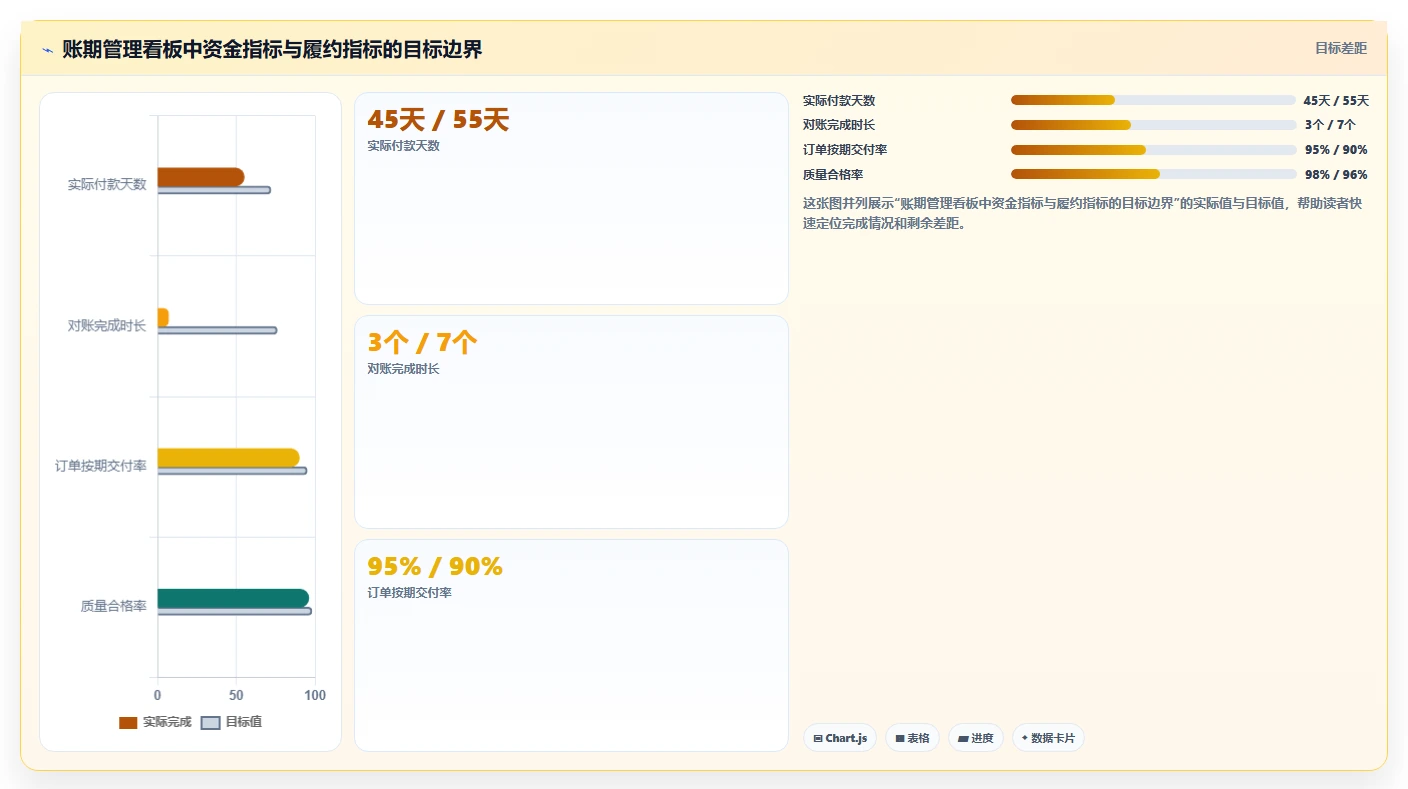Screen dimensions: 1408x789
Task: Click the brown 实际付款天数 actual bar in chart
Action: [201, 177]
